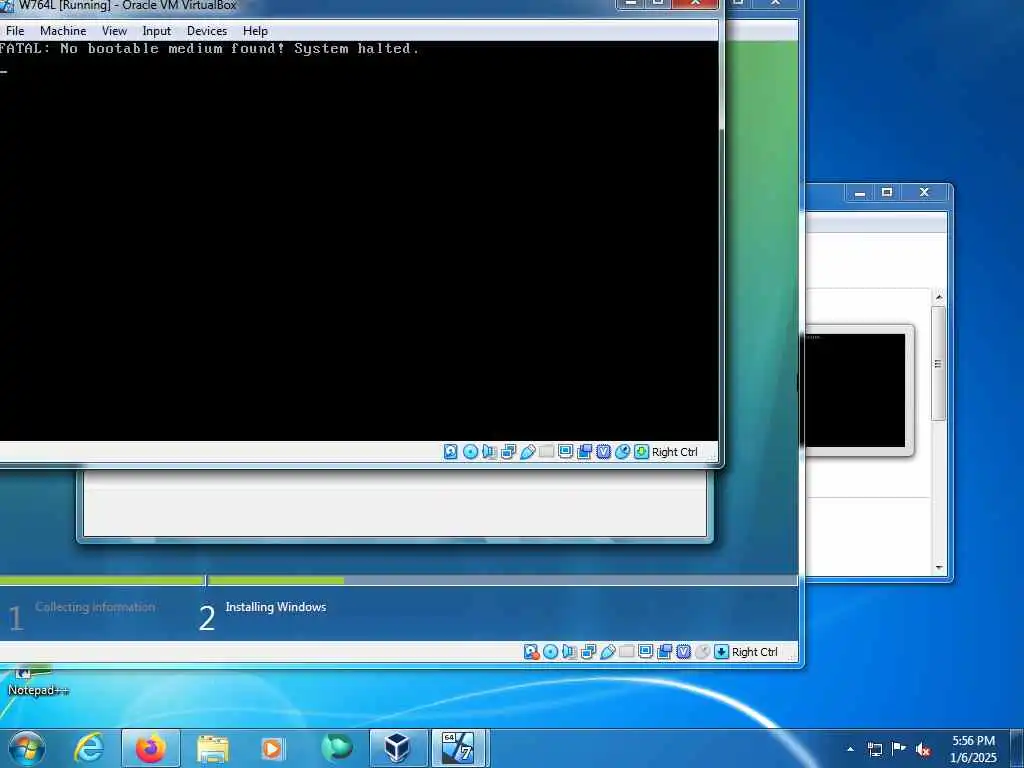Image resolution: width=1024 pixels, height=768 pixels.
Task: Click the Collecting information progress bar segment
Action: point(102,580)
